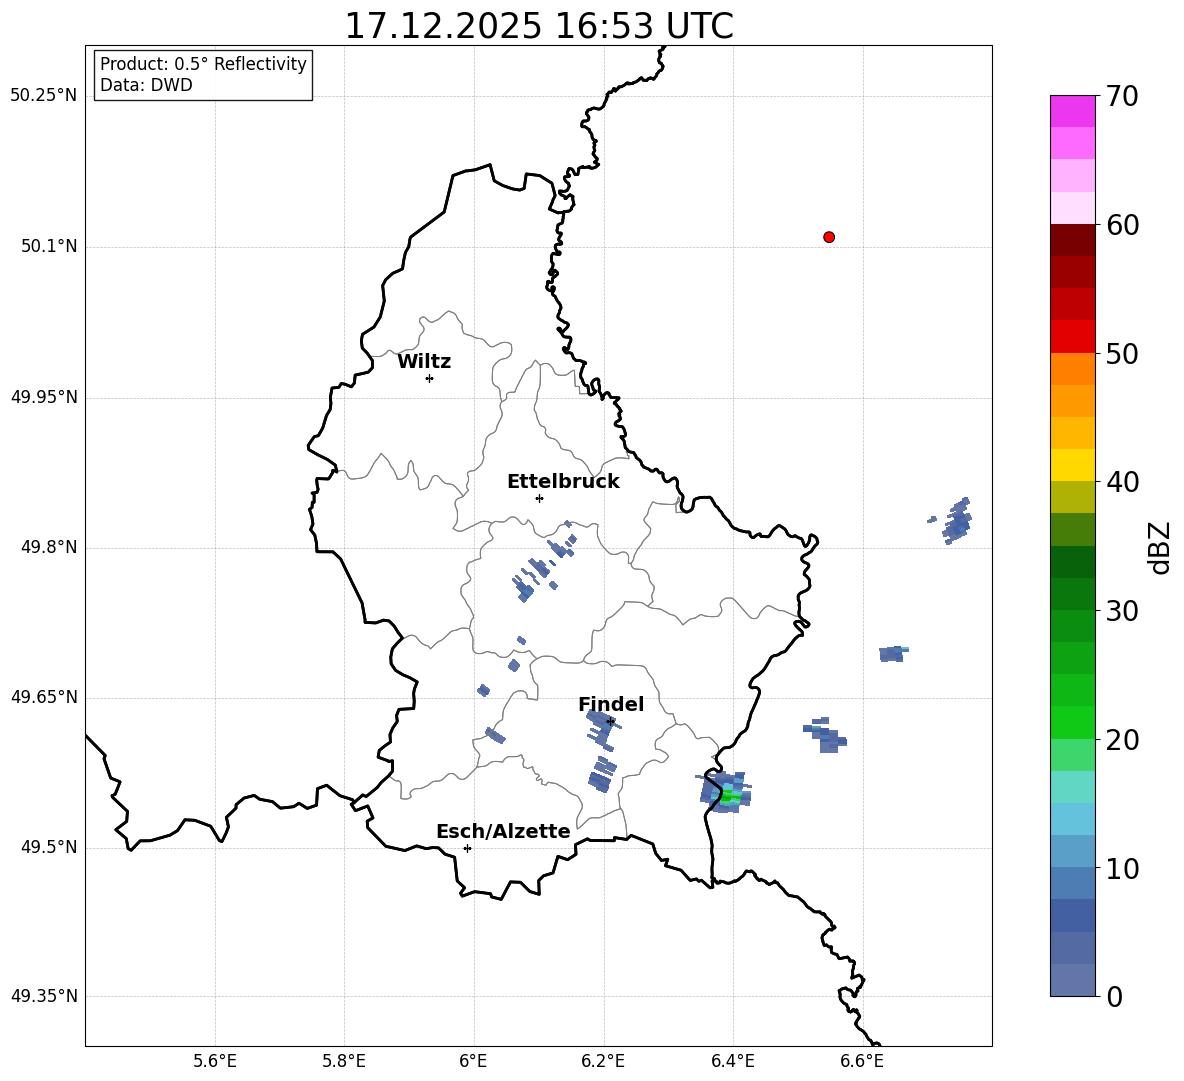Click the magenta 70 dBZ colorbar segment
This screenshot has width=1184, height=1081.
[x=1072, y=111]
